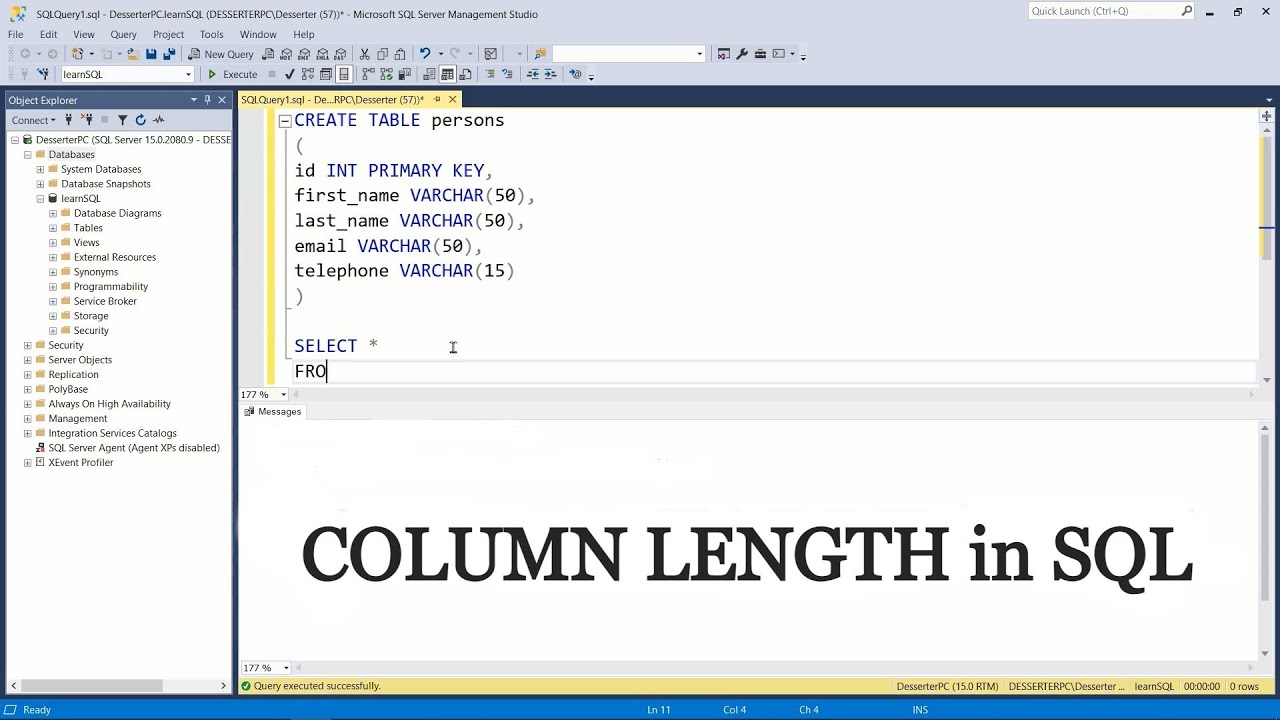Comment out the selected lines
The image size is (1280, 720).
click(x=490, y=74)
